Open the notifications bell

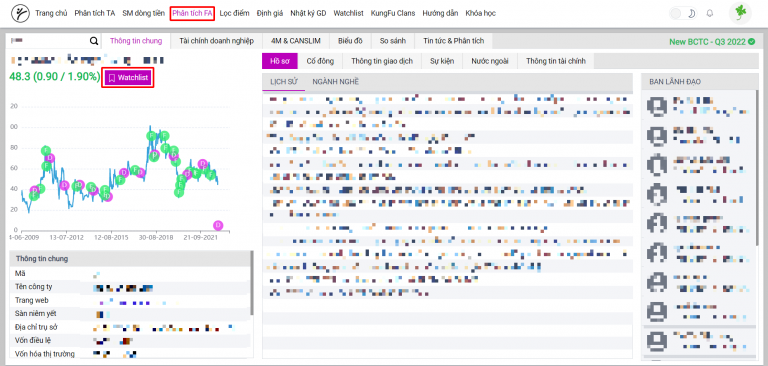tap(710, 13)
